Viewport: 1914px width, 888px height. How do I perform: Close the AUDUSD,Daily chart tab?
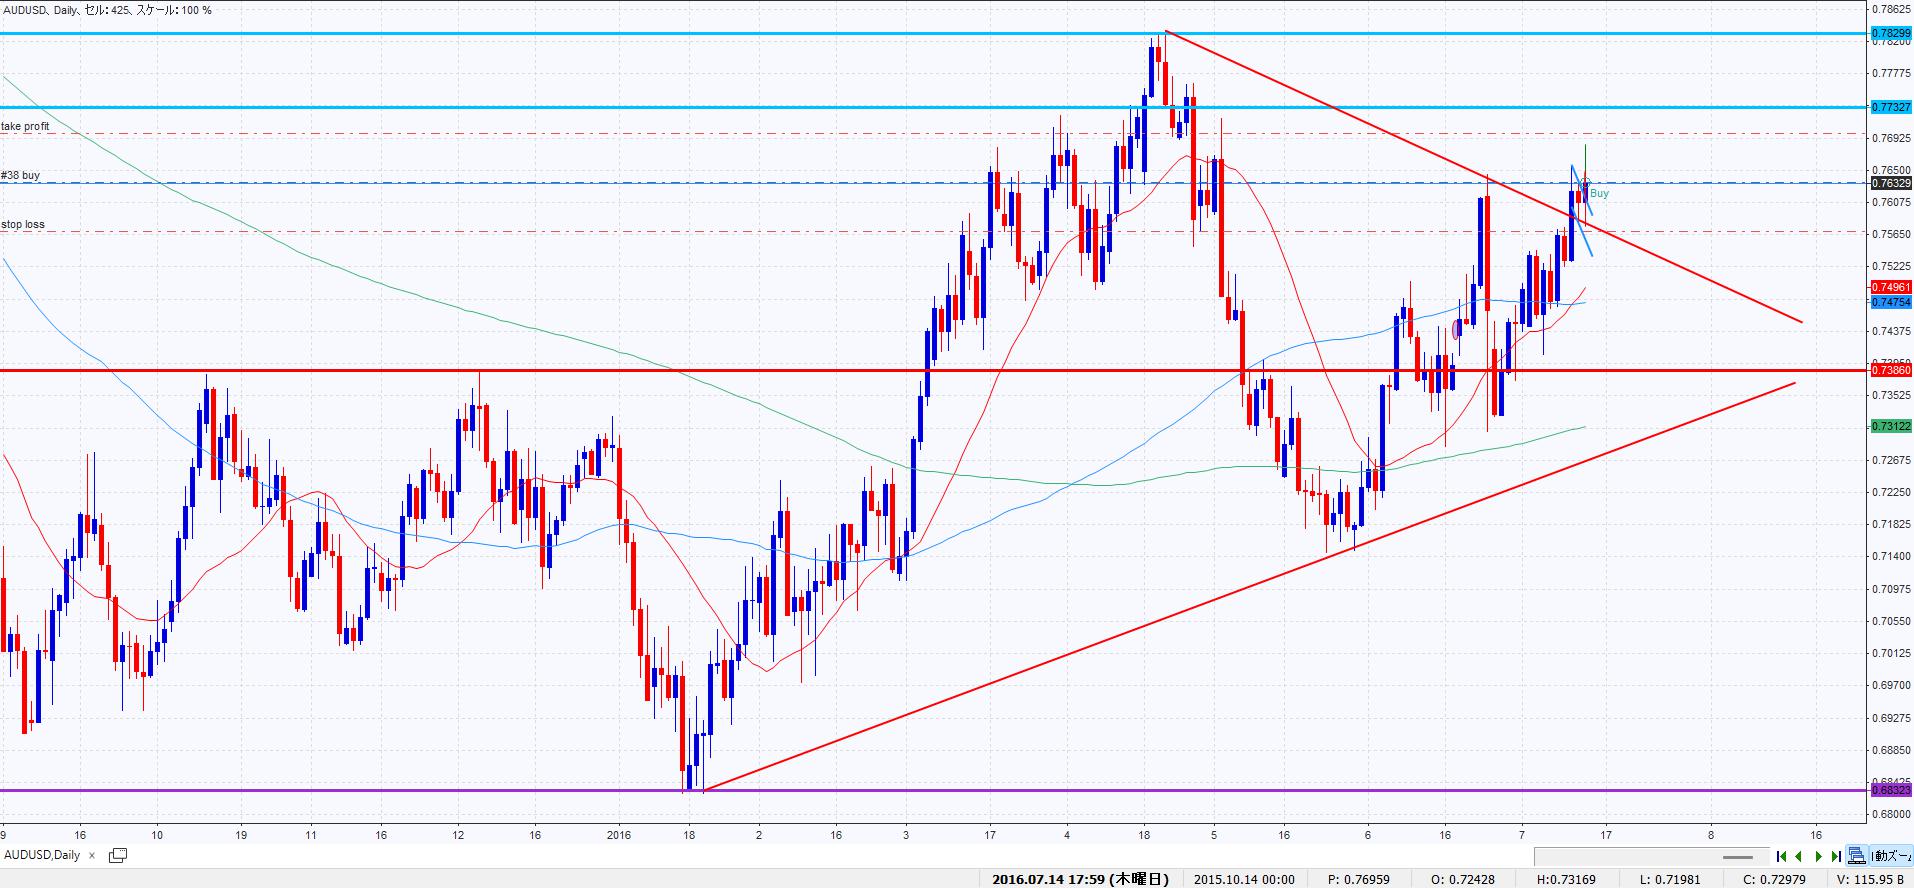92,855
